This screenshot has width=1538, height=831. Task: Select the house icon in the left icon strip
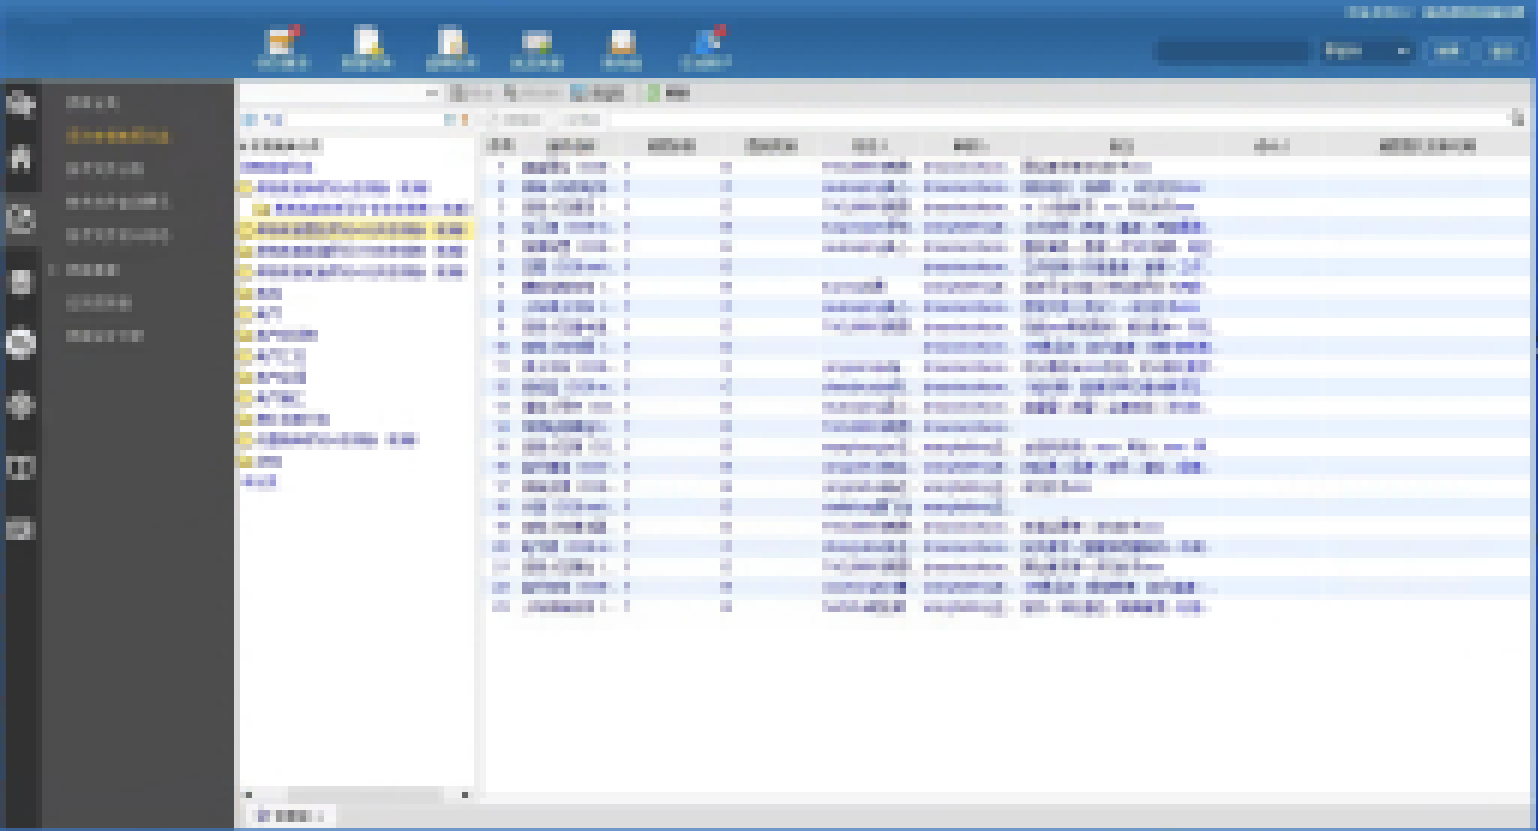point(21,158)
